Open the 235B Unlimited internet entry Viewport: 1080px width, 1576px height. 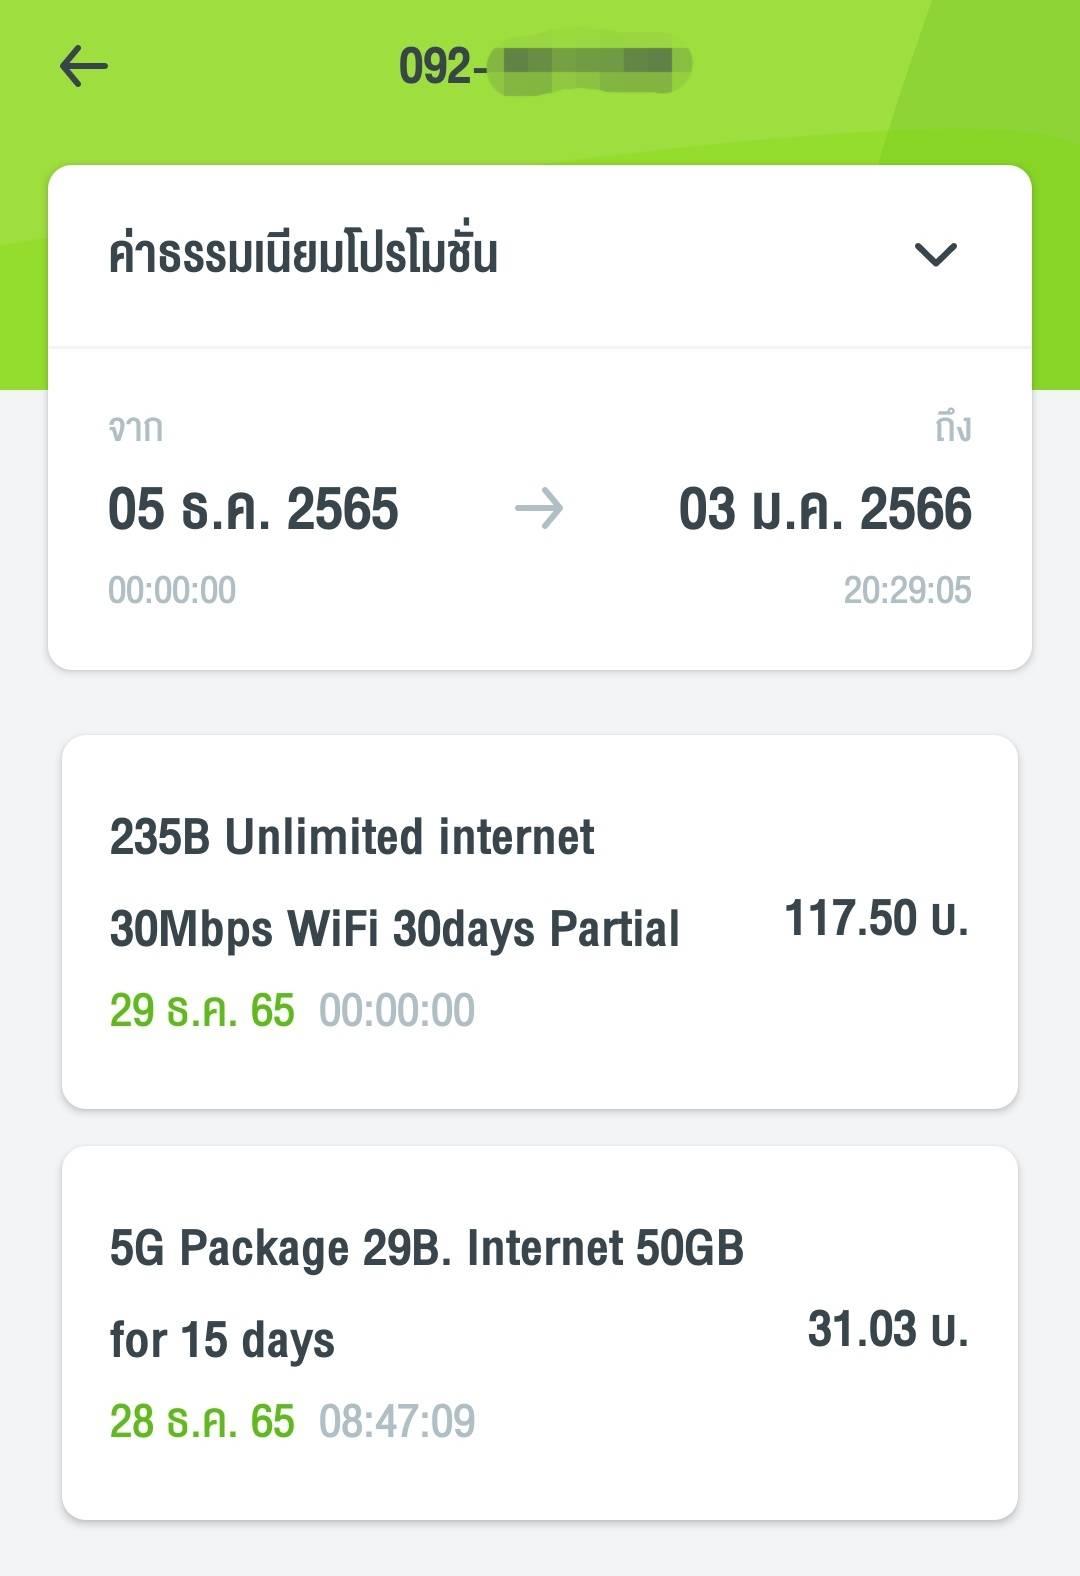pos(352,837)
